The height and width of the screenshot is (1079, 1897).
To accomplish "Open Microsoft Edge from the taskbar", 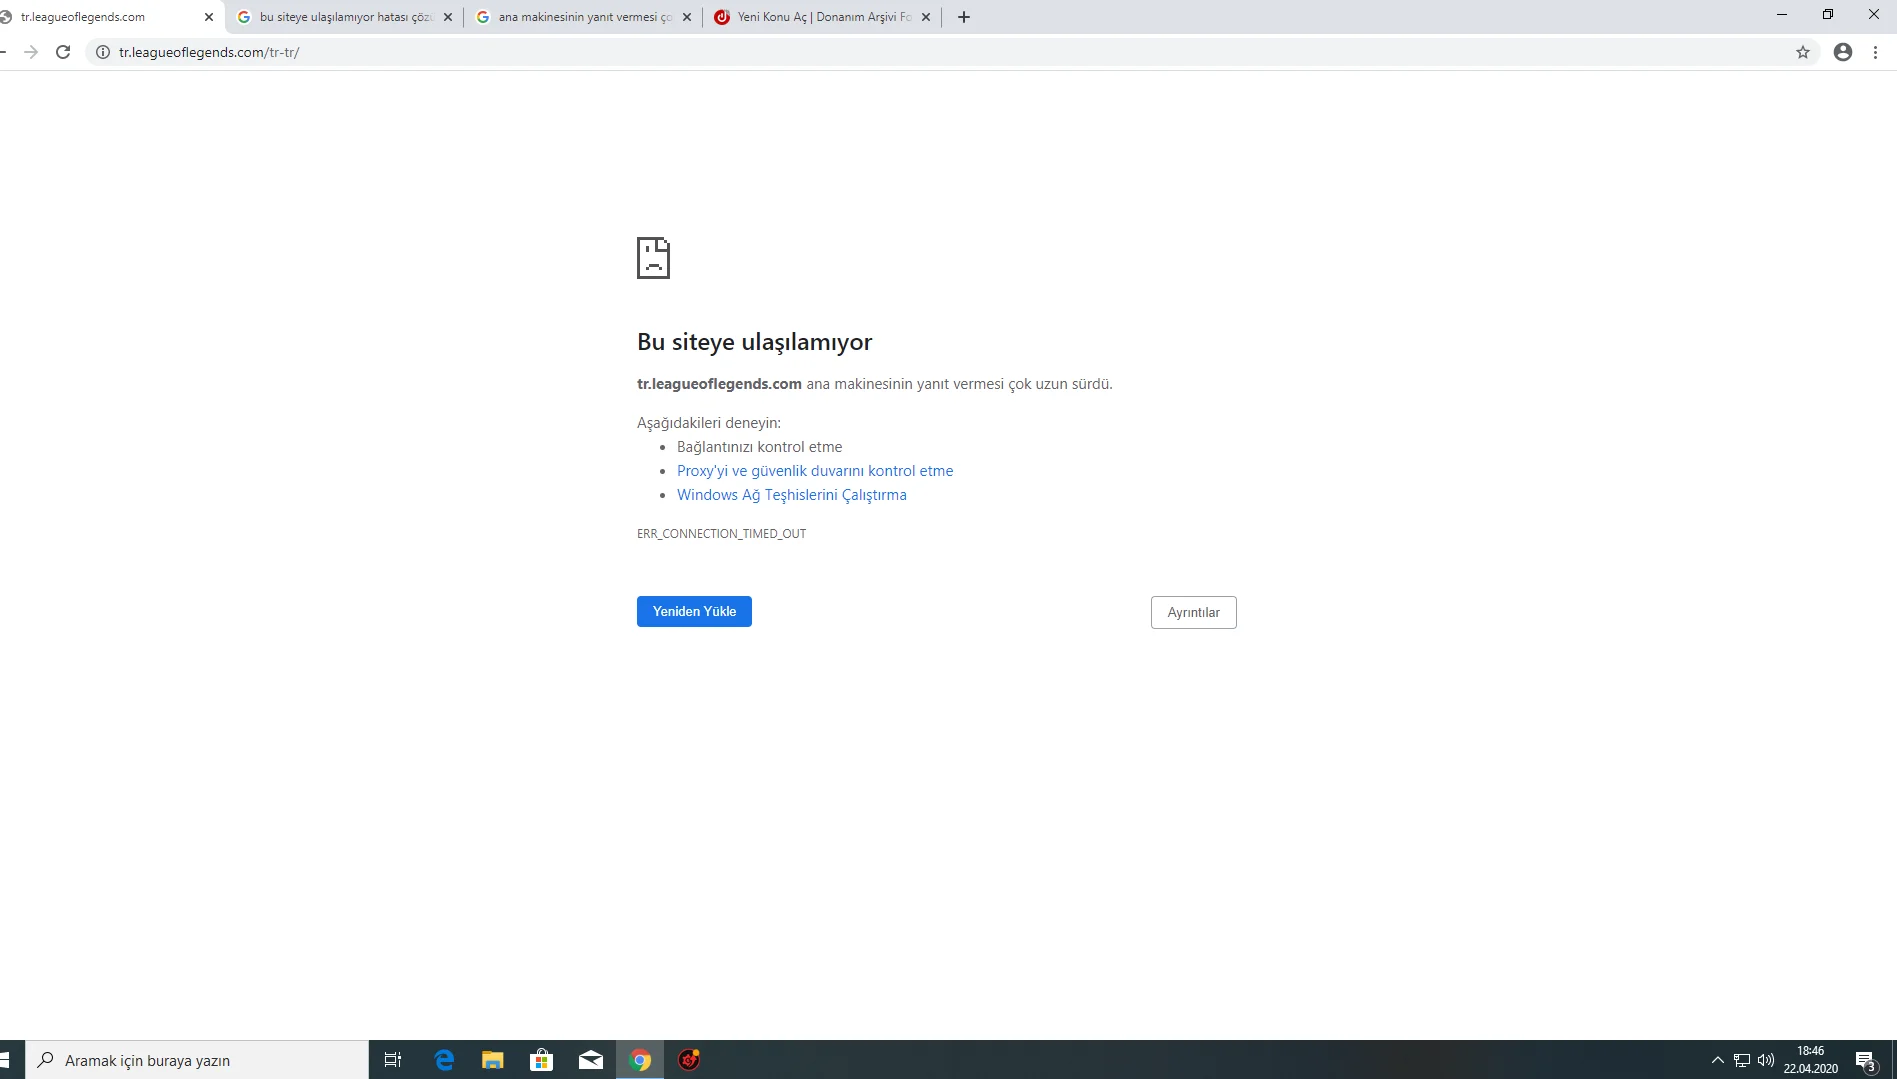I will pos(444,1060).
